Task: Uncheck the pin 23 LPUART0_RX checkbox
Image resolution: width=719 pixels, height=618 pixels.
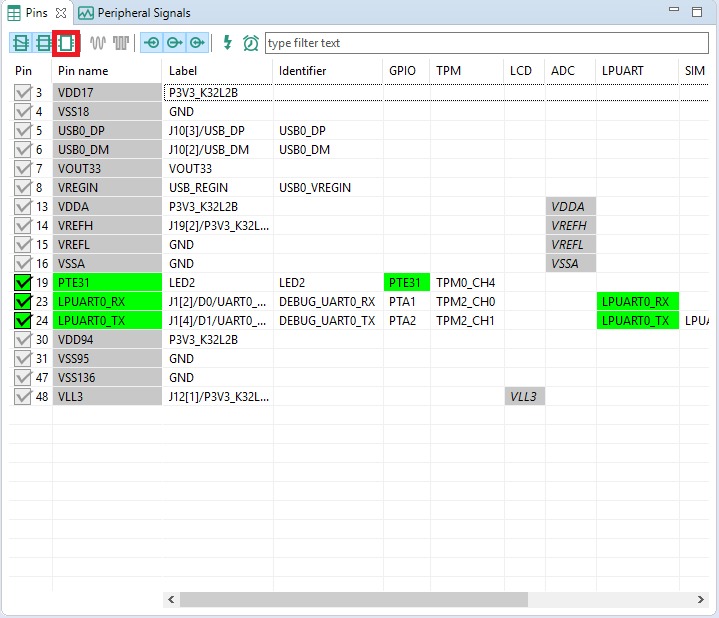Action: [x=23, y=302]
